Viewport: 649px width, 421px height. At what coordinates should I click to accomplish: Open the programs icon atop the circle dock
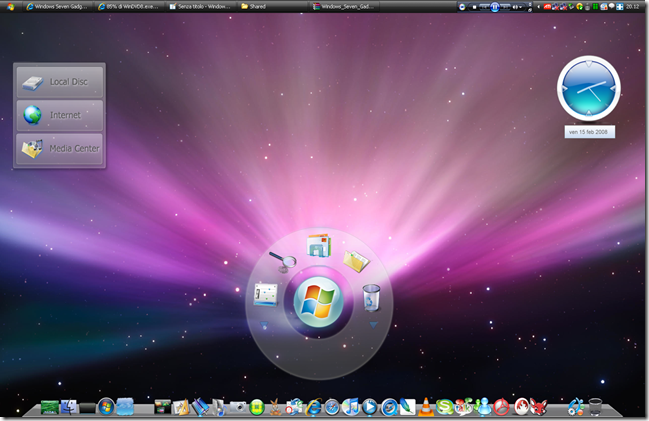[x=318, y=245]
